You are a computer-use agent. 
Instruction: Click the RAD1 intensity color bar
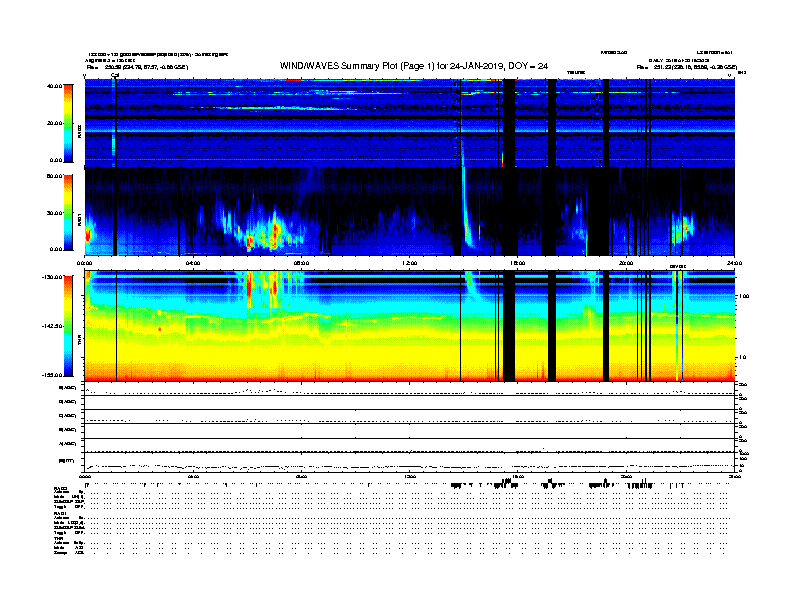[68, 213]
